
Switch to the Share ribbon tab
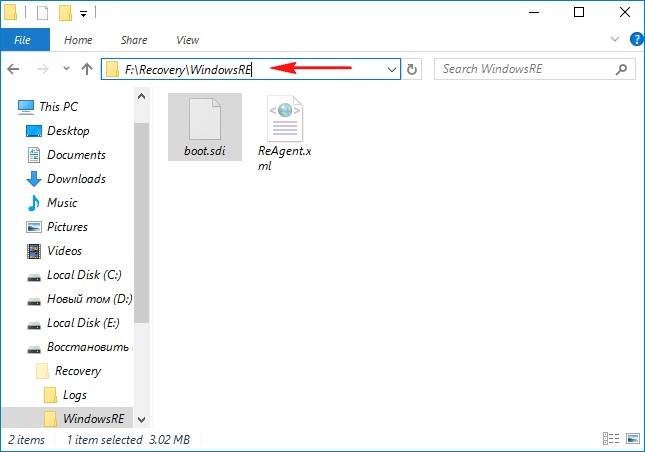coord(134,40)
